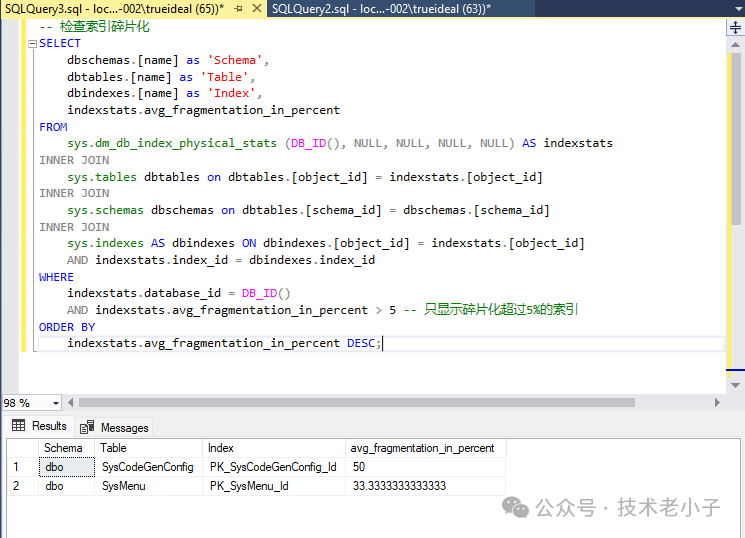Screen dimensions: 745x538
Task: Click the vertical scrollbar up arrow
Action: pyautogui.click(x=735, y=45)
